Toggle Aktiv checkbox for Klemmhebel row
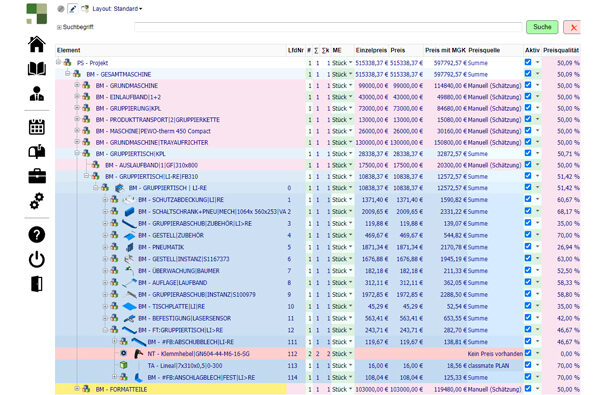The width and height of the screenshot is (600, 395). click(x=528, y=353)
